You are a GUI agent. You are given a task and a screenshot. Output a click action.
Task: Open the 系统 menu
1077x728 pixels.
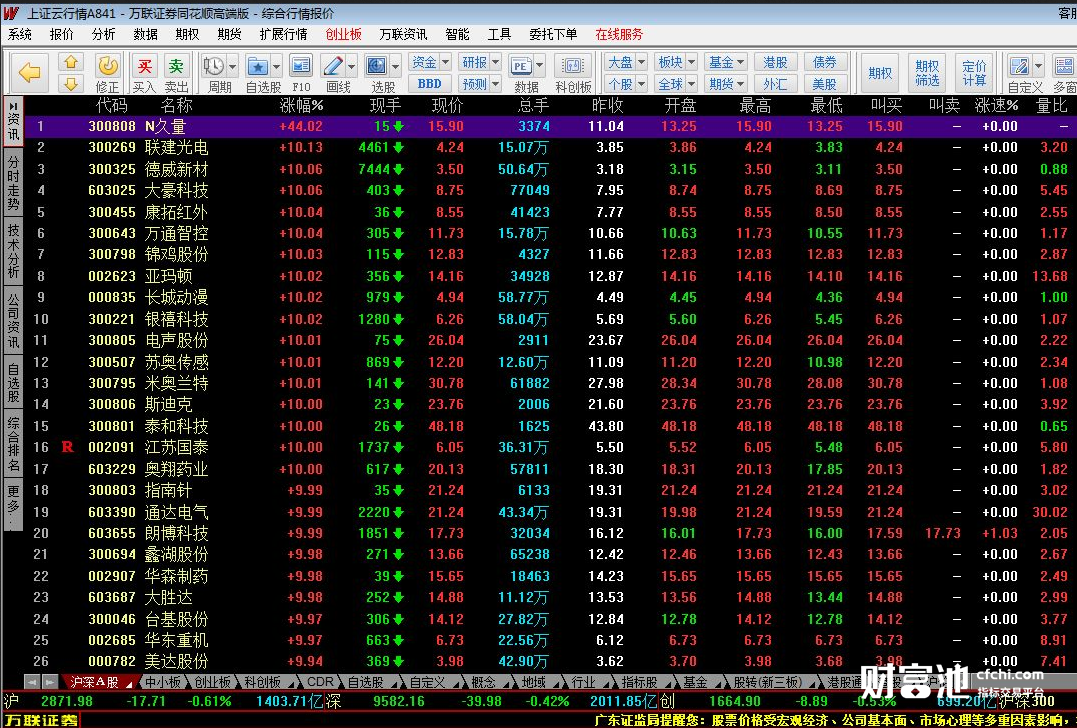click(x=20, y=34)
